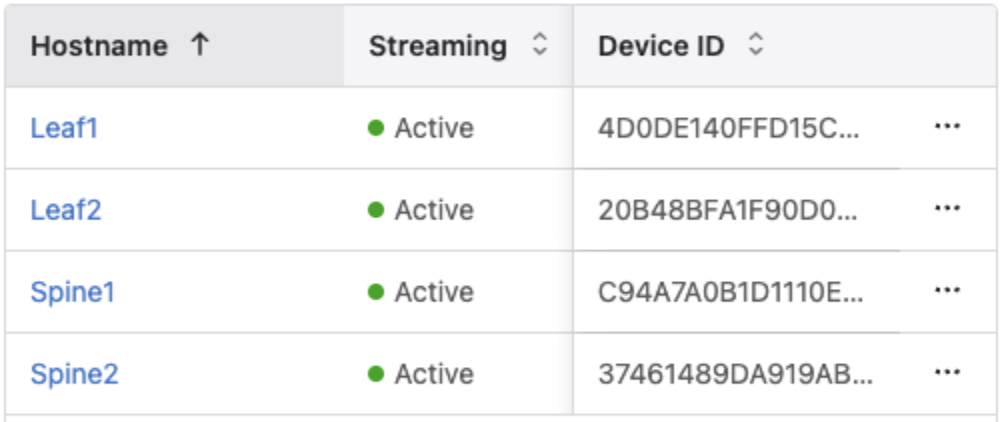Select Device ID starting with 37461489

pos(735,374)
